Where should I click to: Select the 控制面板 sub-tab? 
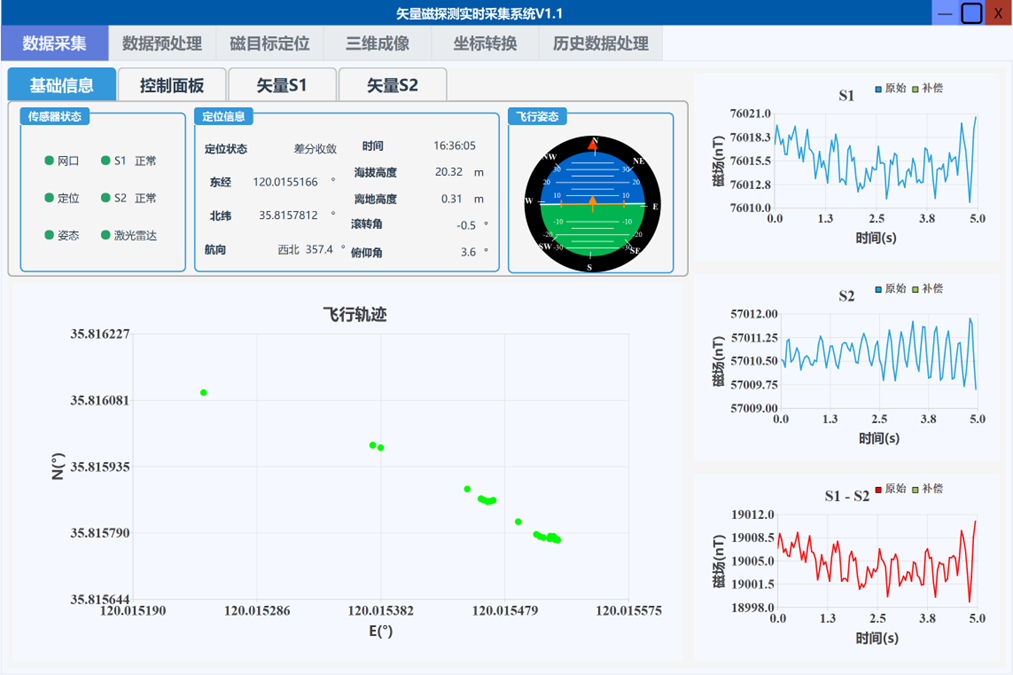(x=172, y=85)
